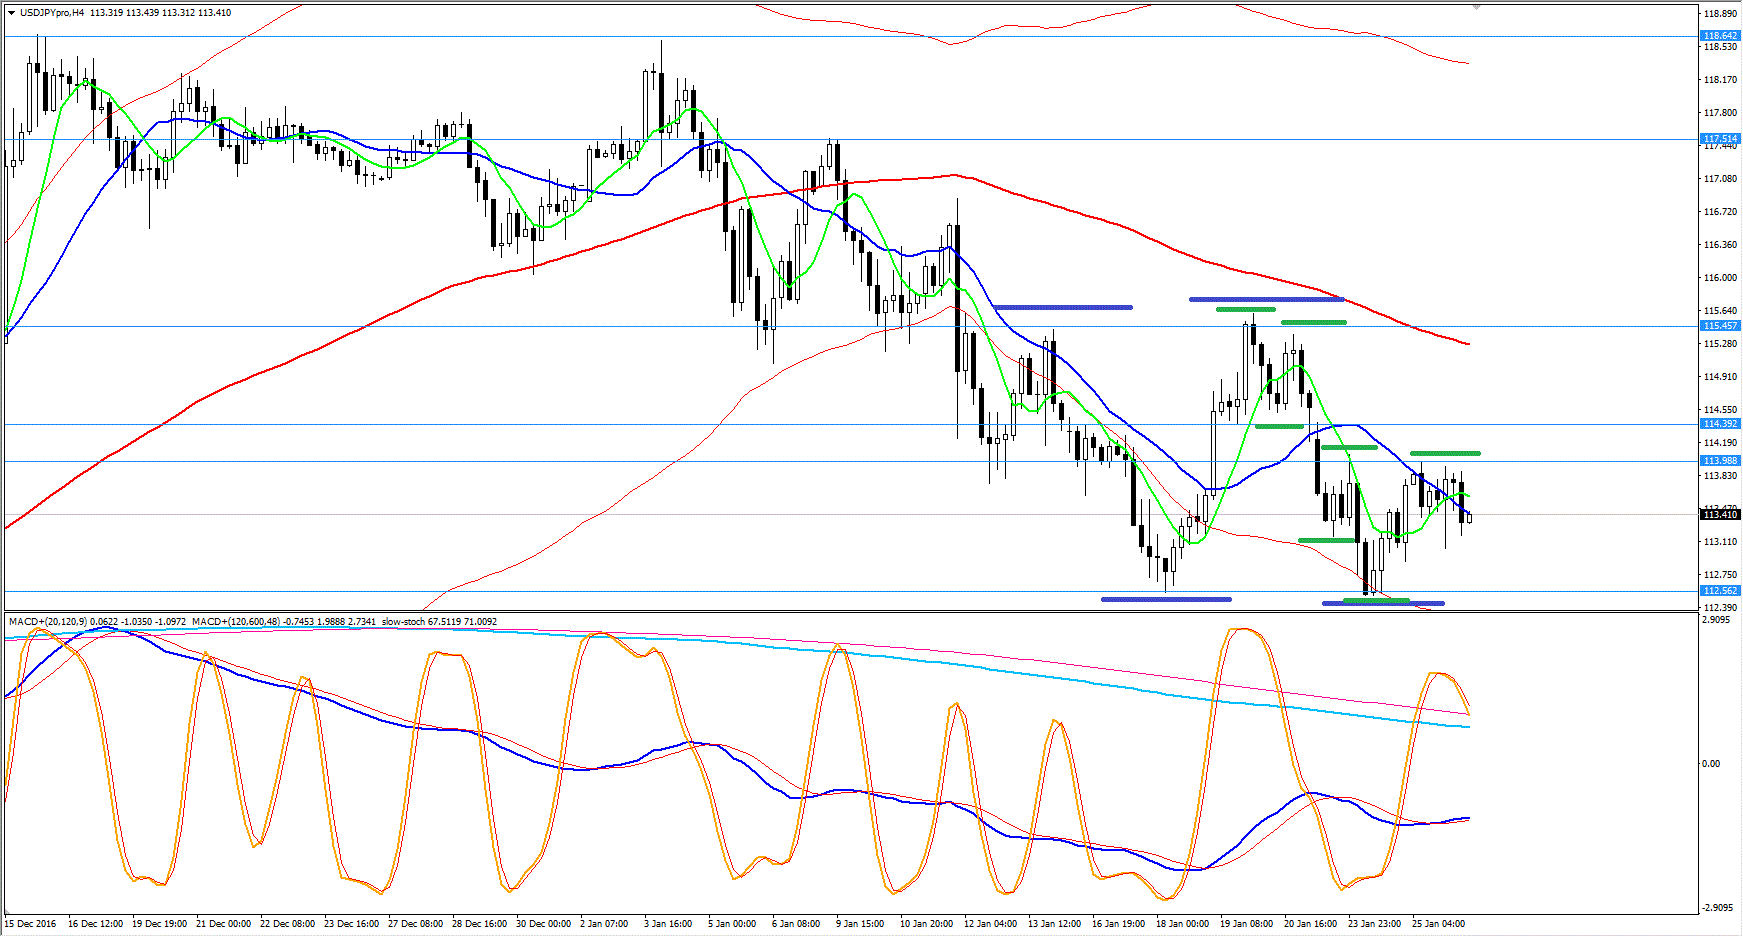Select the green line above latest candles
The image size is (1743, 937).
tap(1445, 454)
